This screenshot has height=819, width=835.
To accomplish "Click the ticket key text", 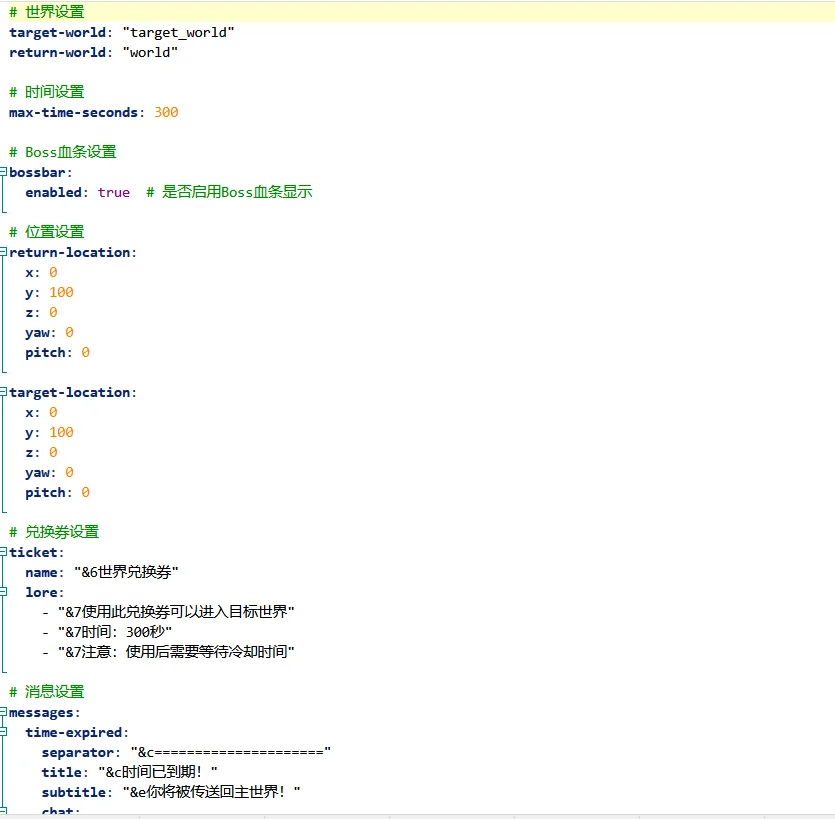I will coord(34,552).
